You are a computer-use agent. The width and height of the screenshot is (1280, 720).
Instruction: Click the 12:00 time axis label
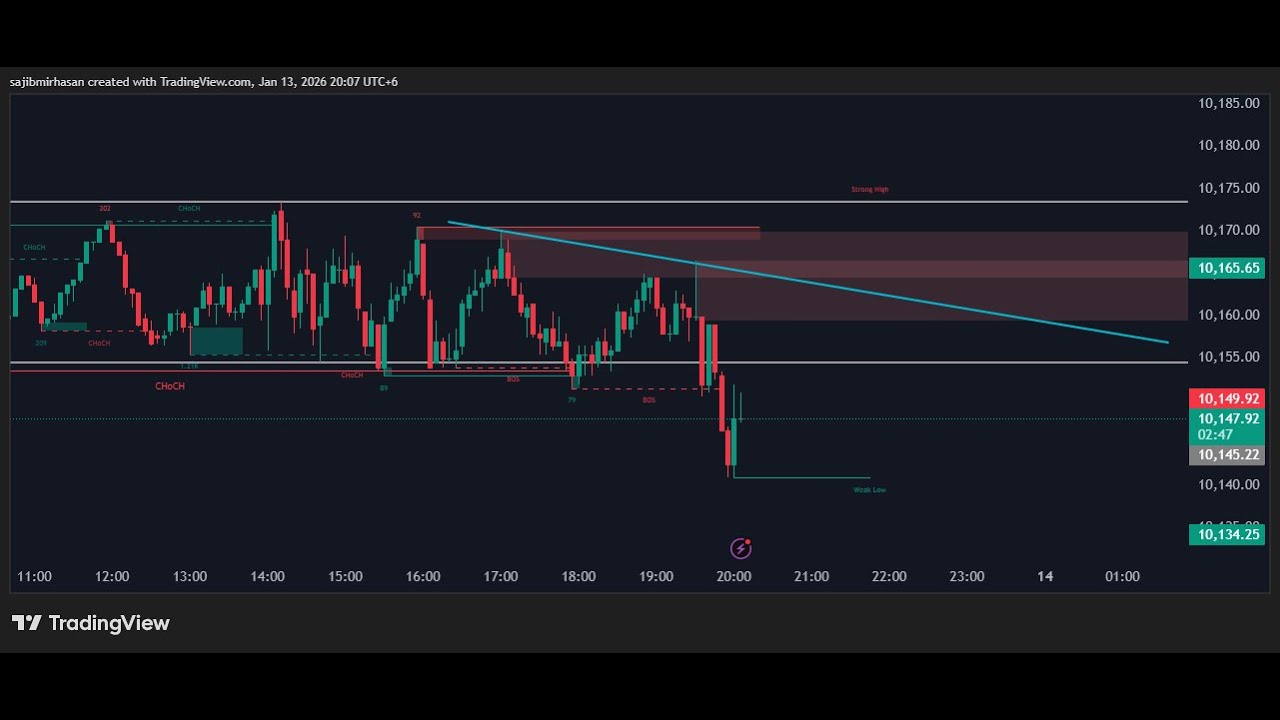(112, 577)
